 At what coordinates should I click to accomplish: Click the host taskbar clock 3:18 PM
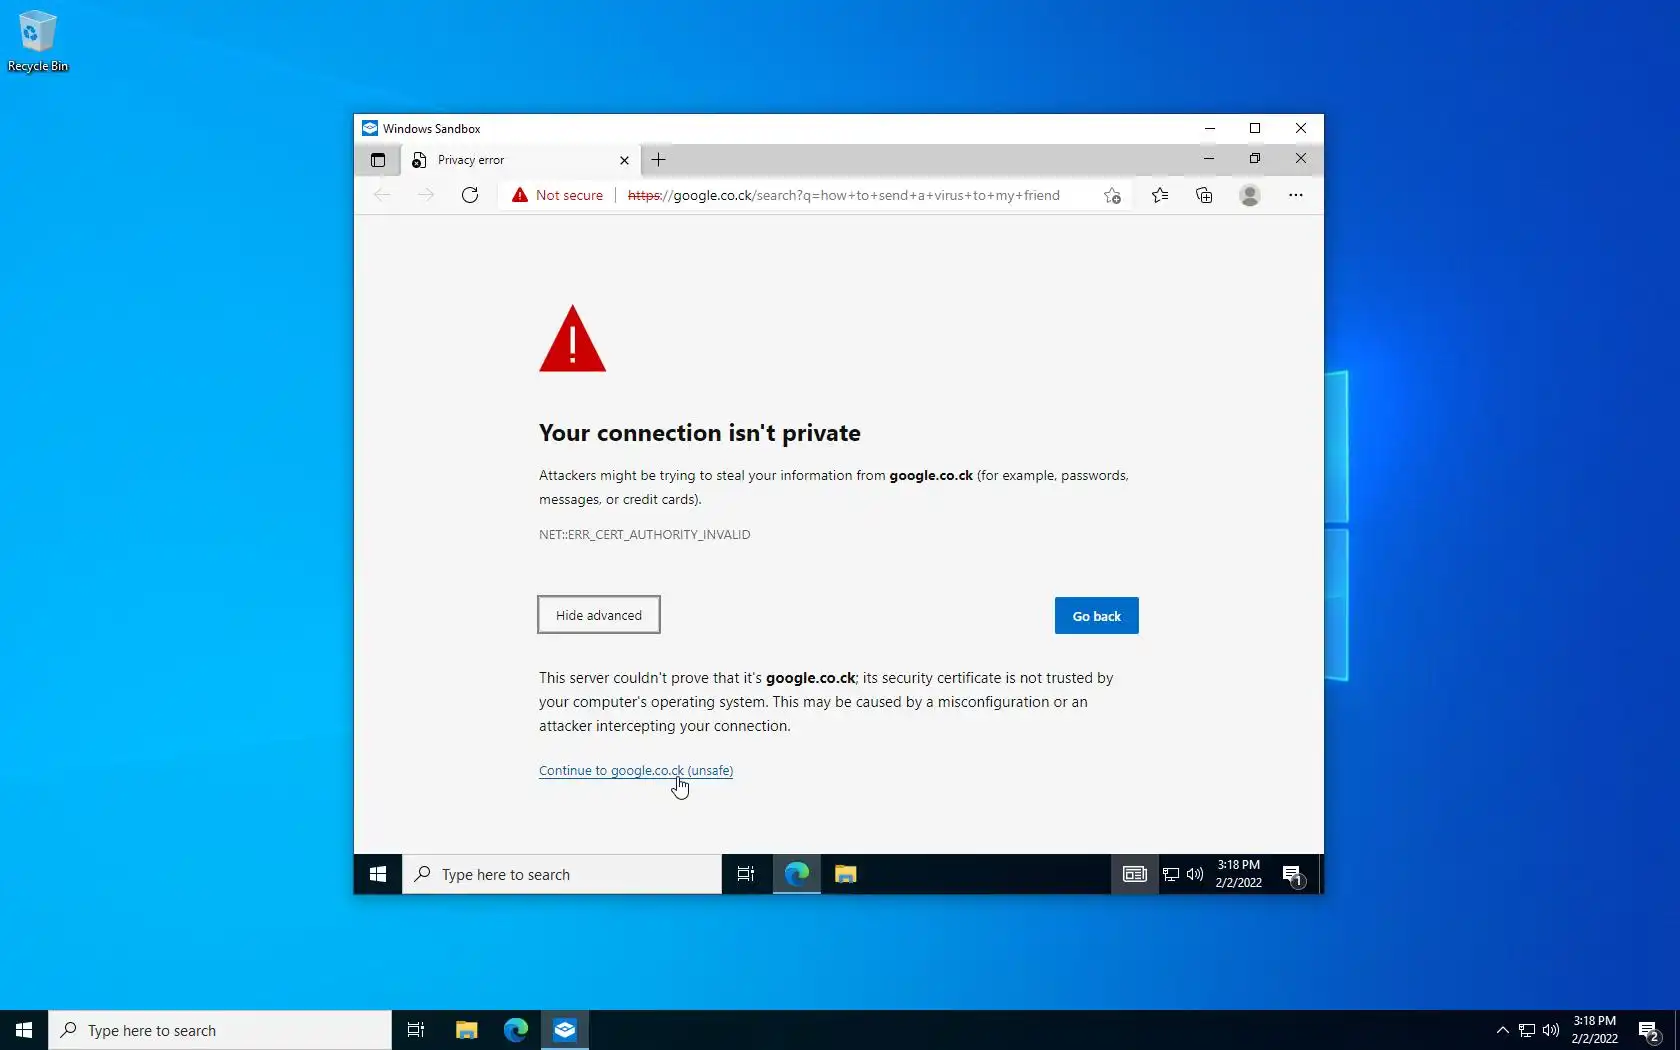[1594, 1030]
